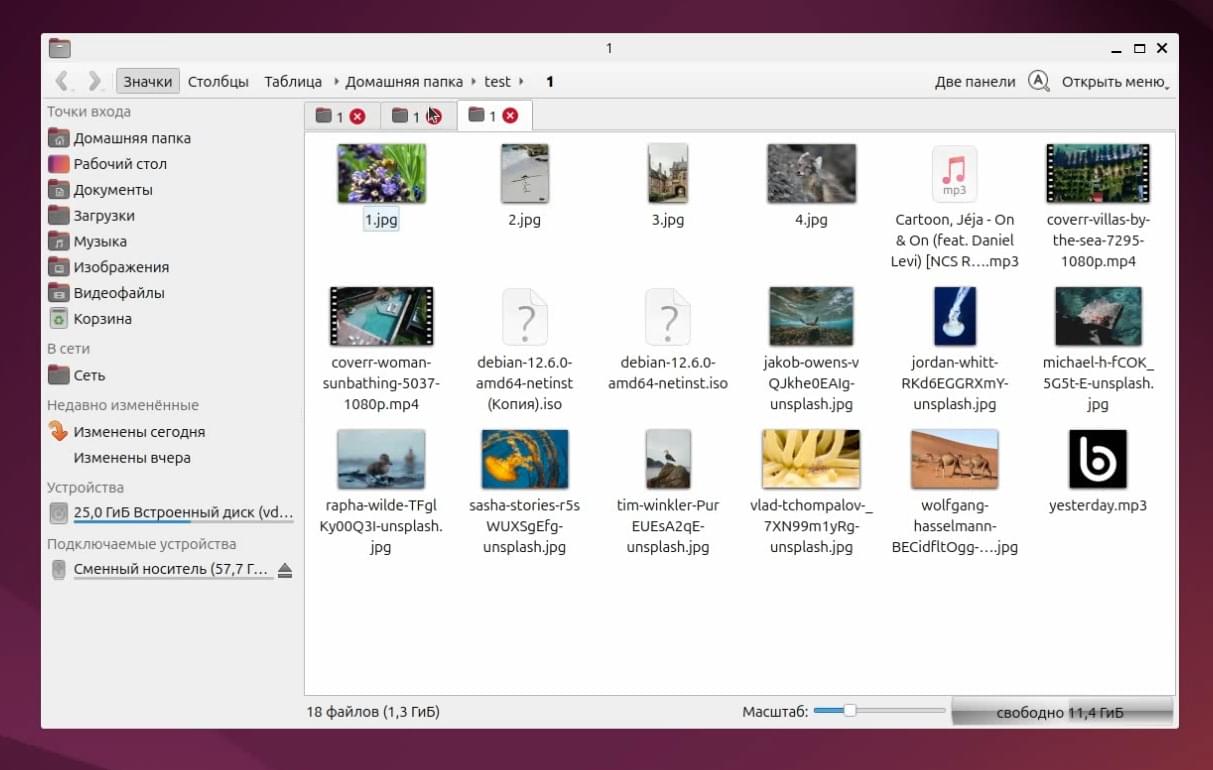Click the свободно 11,4 ГиБ free space bar
This screenshot has height=770, width=1213.
click(1061, 712)
